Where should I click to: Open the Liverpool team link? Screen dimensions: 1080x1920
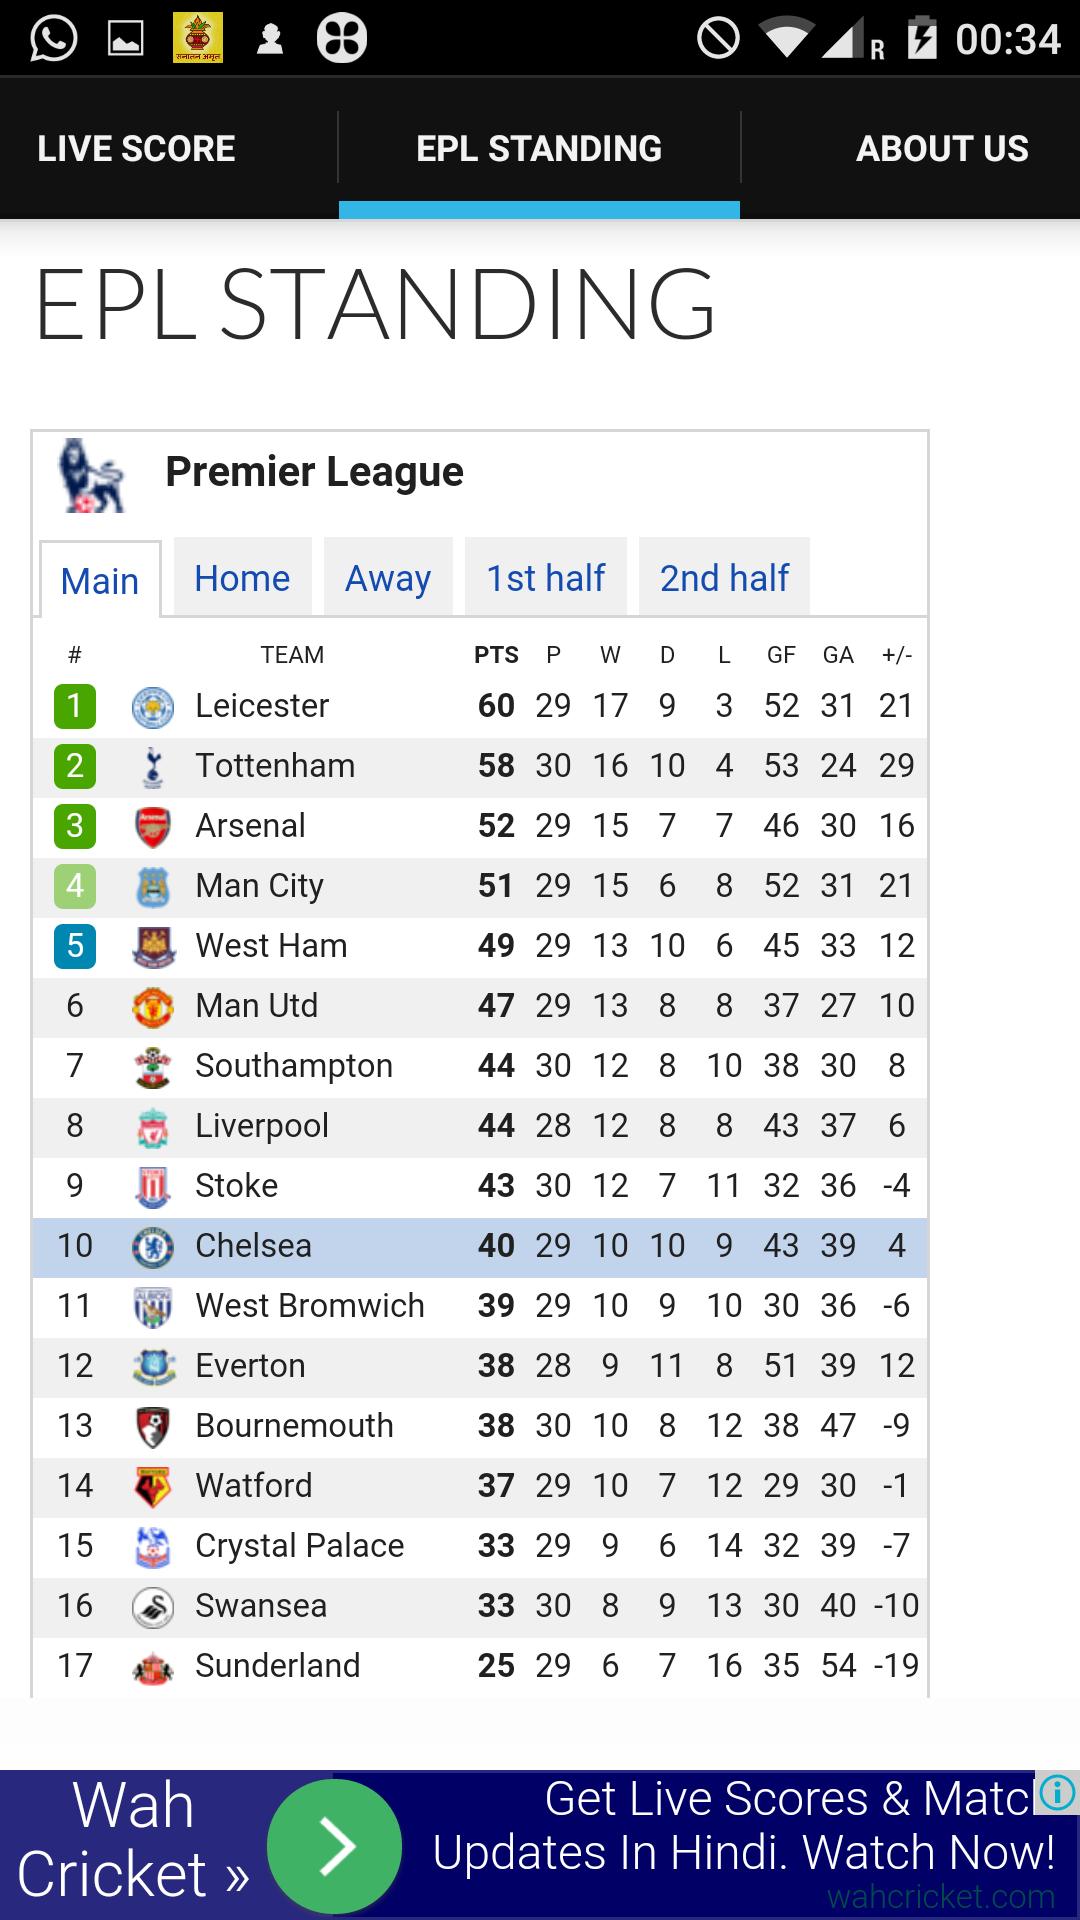pyautogui.click(x=262, y=1126)
